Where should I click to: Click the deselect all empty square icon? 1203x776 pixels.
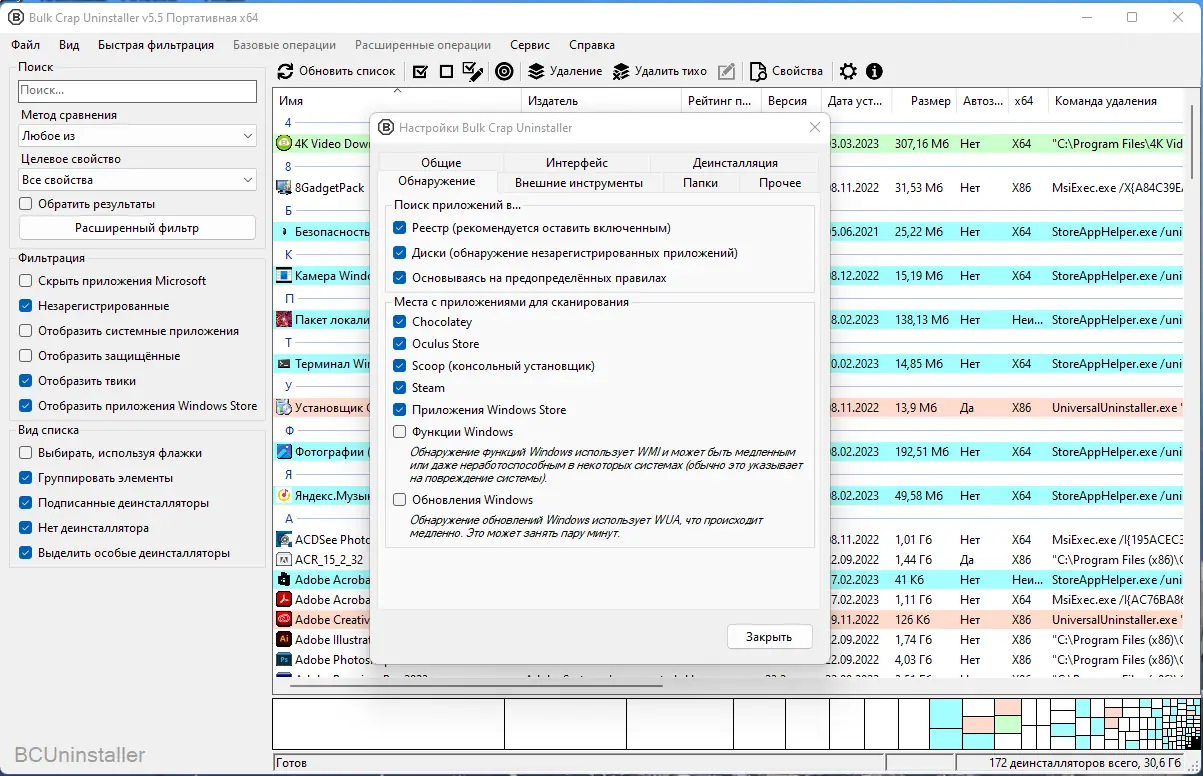[446, 71]
